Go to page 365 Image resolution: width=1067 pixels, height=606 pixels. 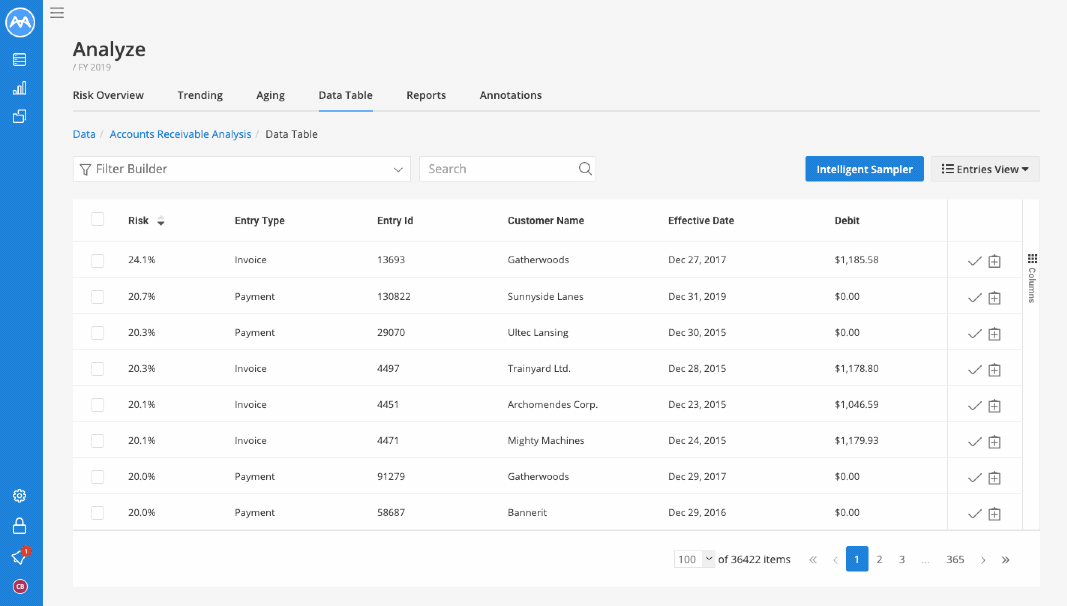coord(955,559)
